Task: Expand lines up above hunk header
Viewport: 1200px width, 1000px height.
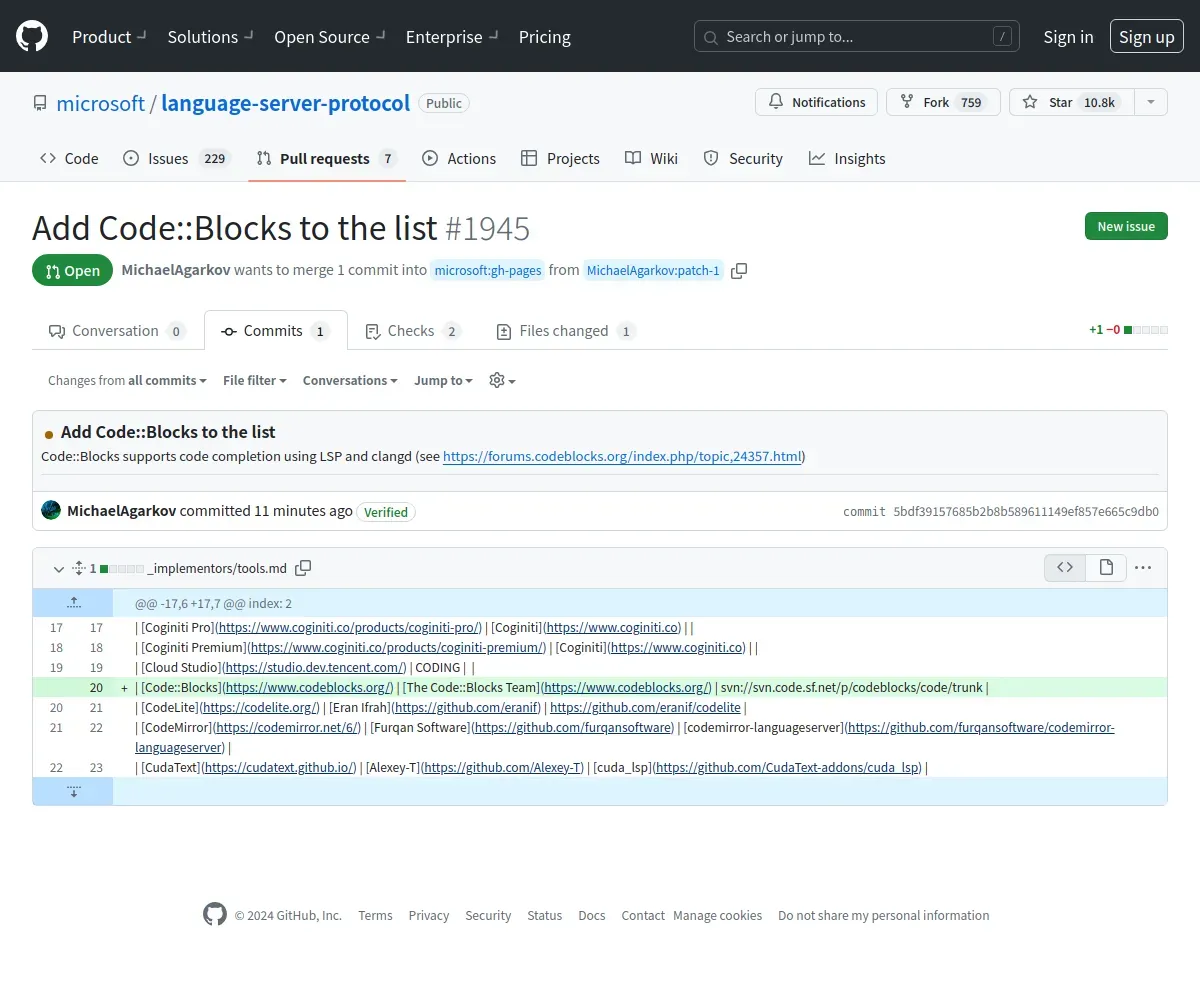Action: [73, 603]
